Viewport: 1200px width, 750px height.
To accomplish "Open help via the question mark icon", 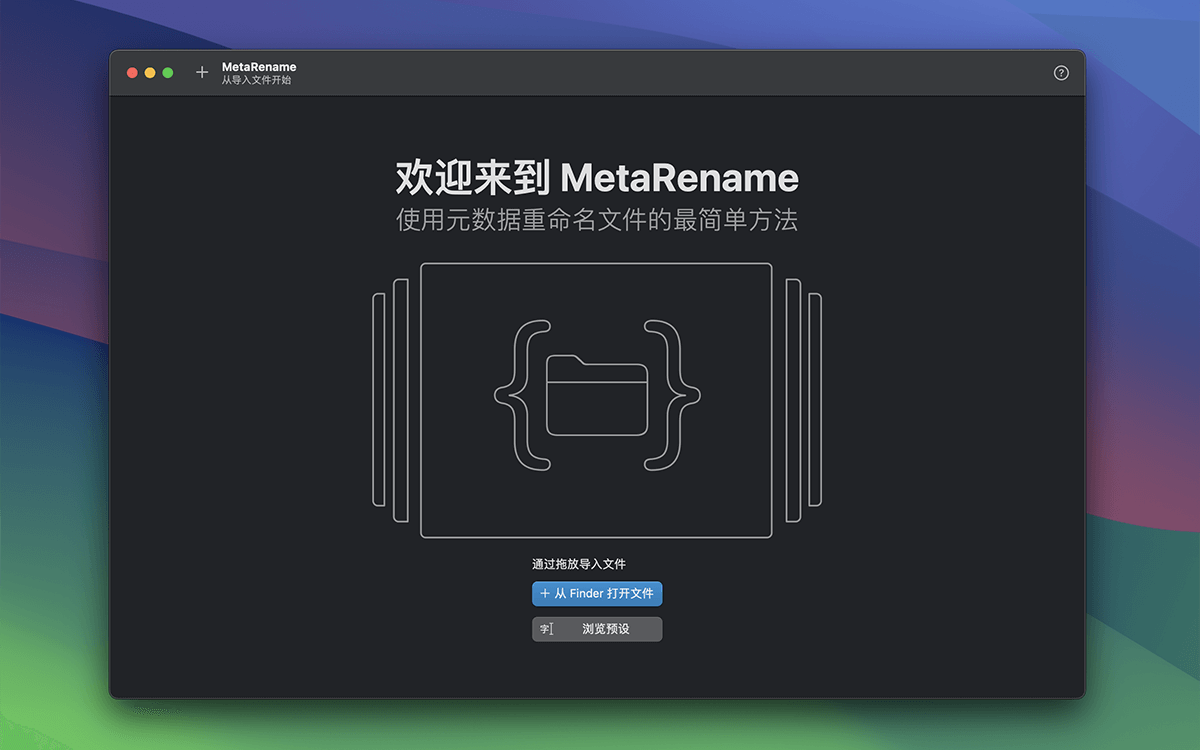I will click(1061, 73).
